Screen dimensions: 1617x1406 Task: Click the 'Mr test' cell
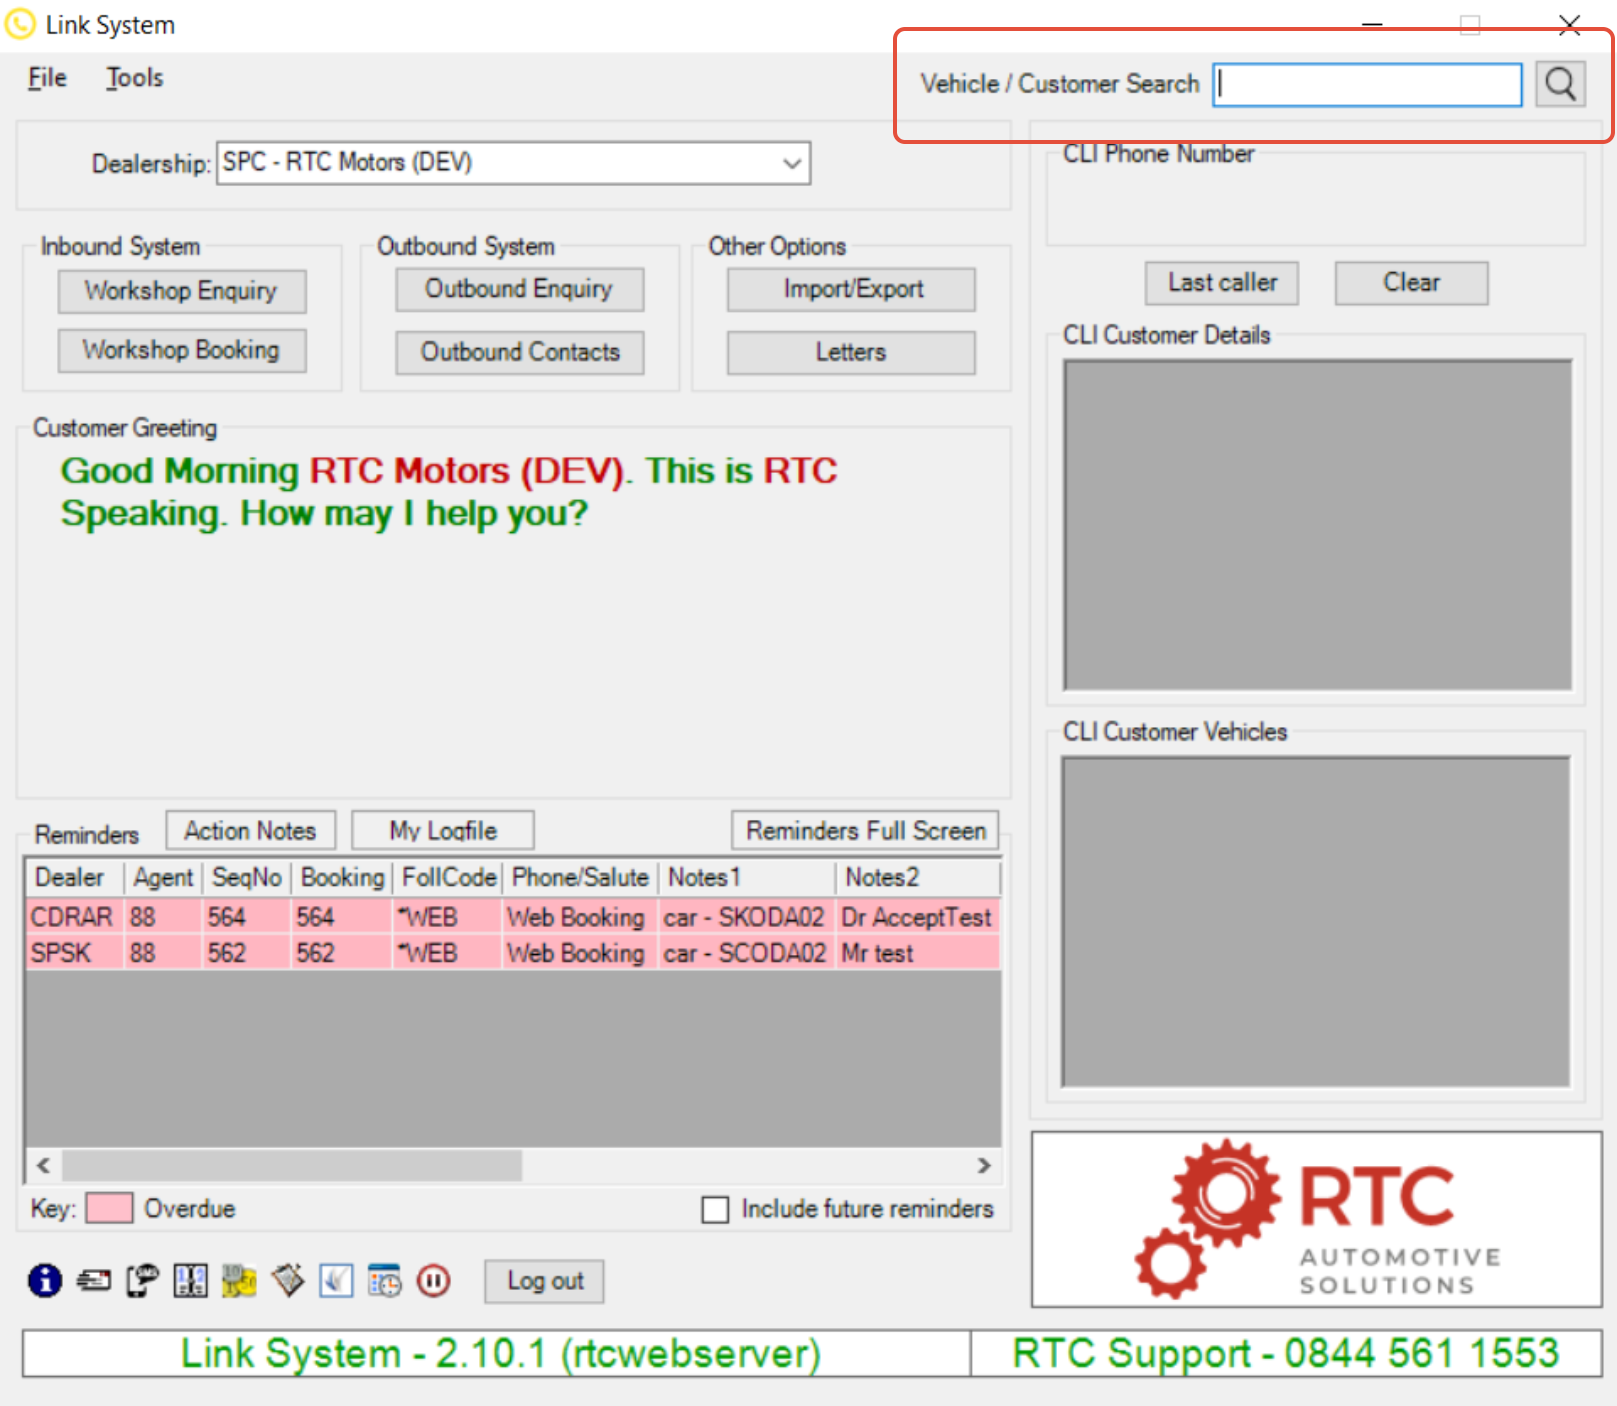point(918,953)
